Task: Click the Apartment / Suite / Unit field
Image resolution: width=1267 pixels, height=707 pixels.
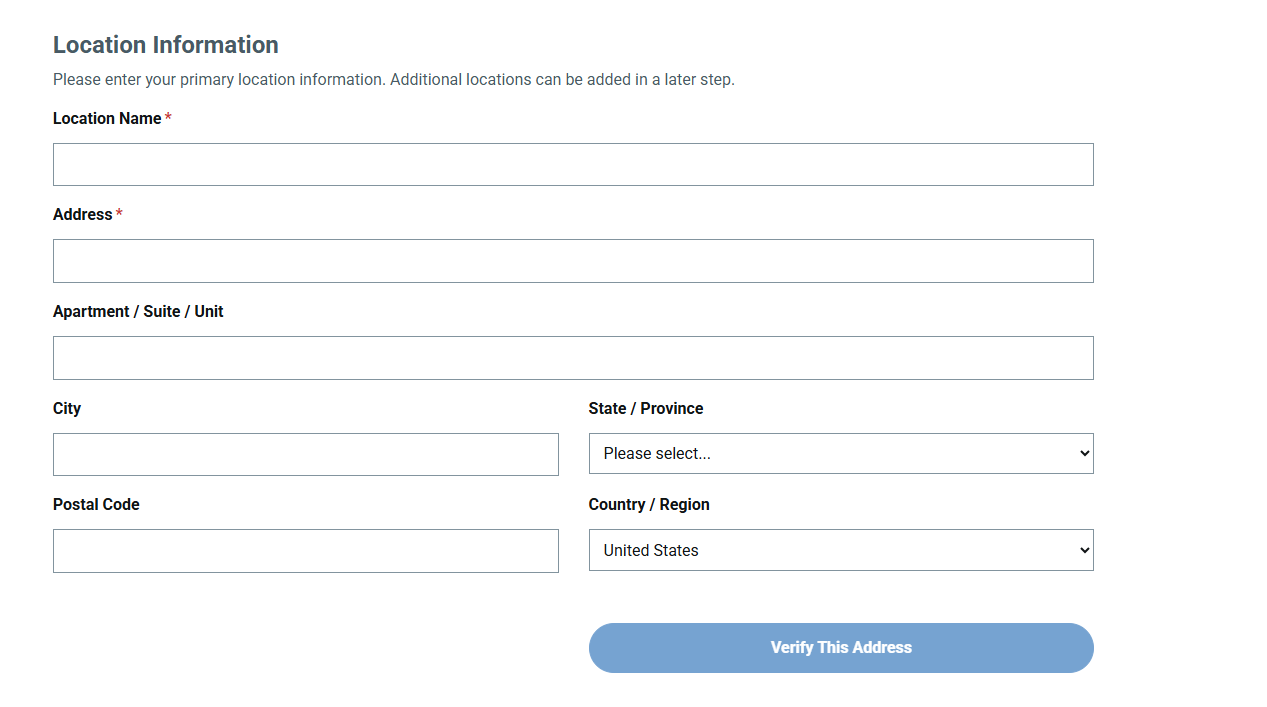Action: [572, 357]
